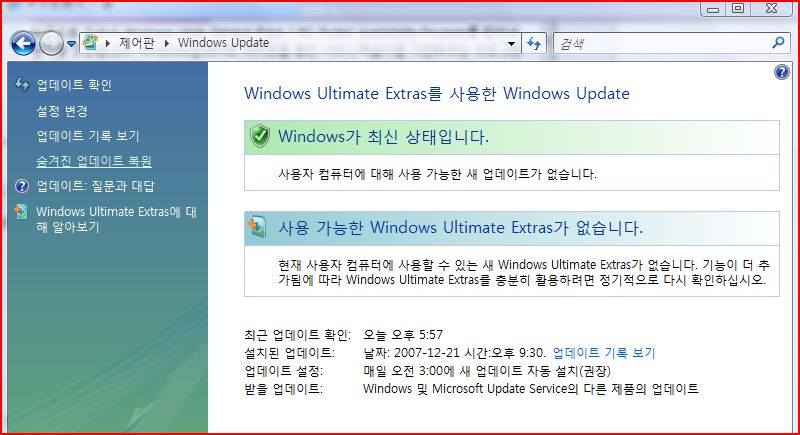Screen dimensions: 800x435
Task: Expand the breadcrumb arrow before Windows Update
Action: [167, 43]
